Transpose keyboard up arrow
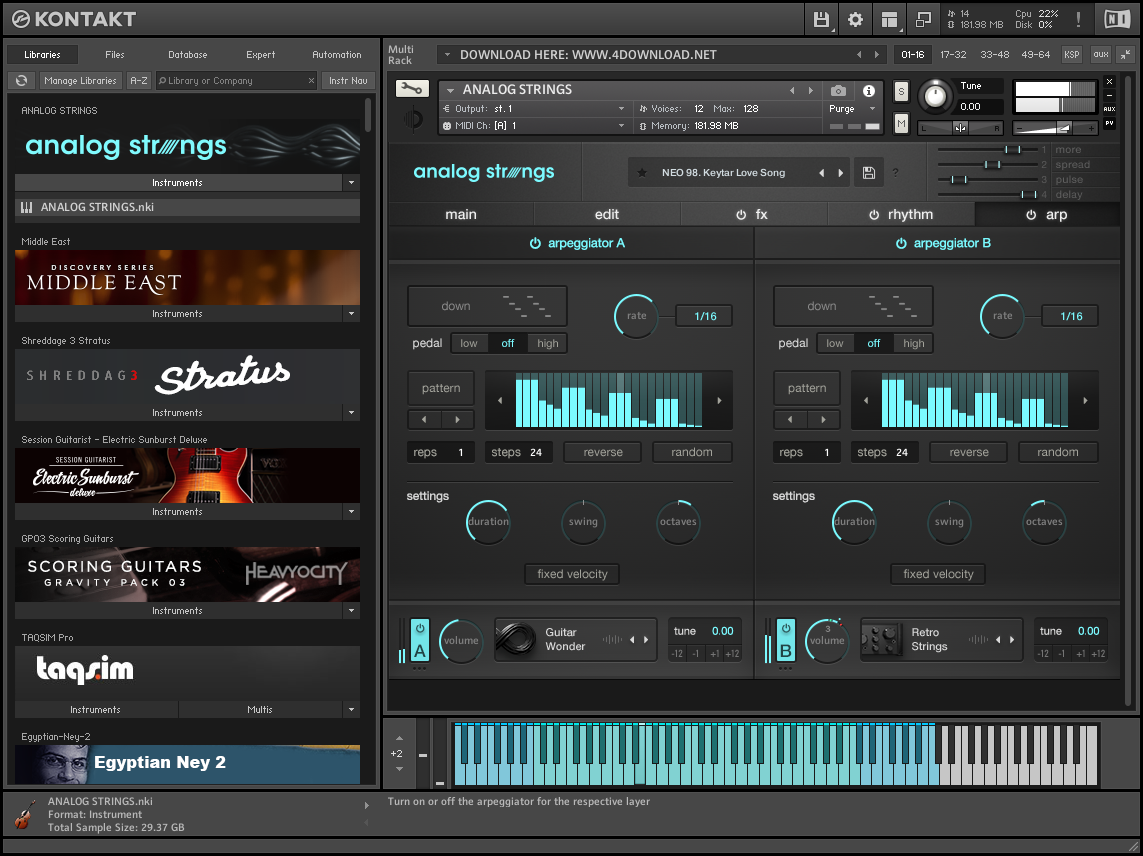 (x=399, y=738)
